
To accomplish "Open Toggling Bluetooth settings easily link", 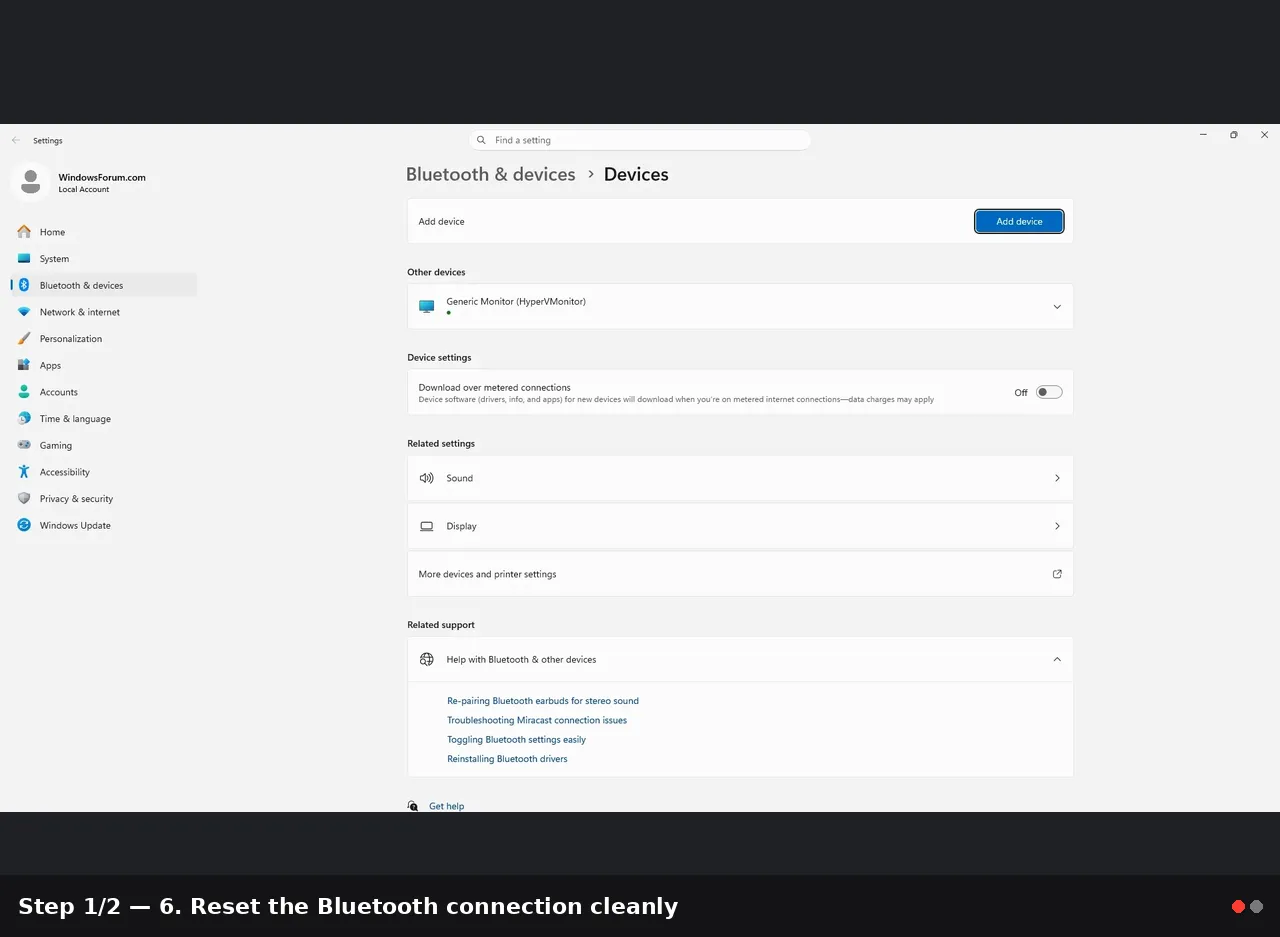I will 516,740.
